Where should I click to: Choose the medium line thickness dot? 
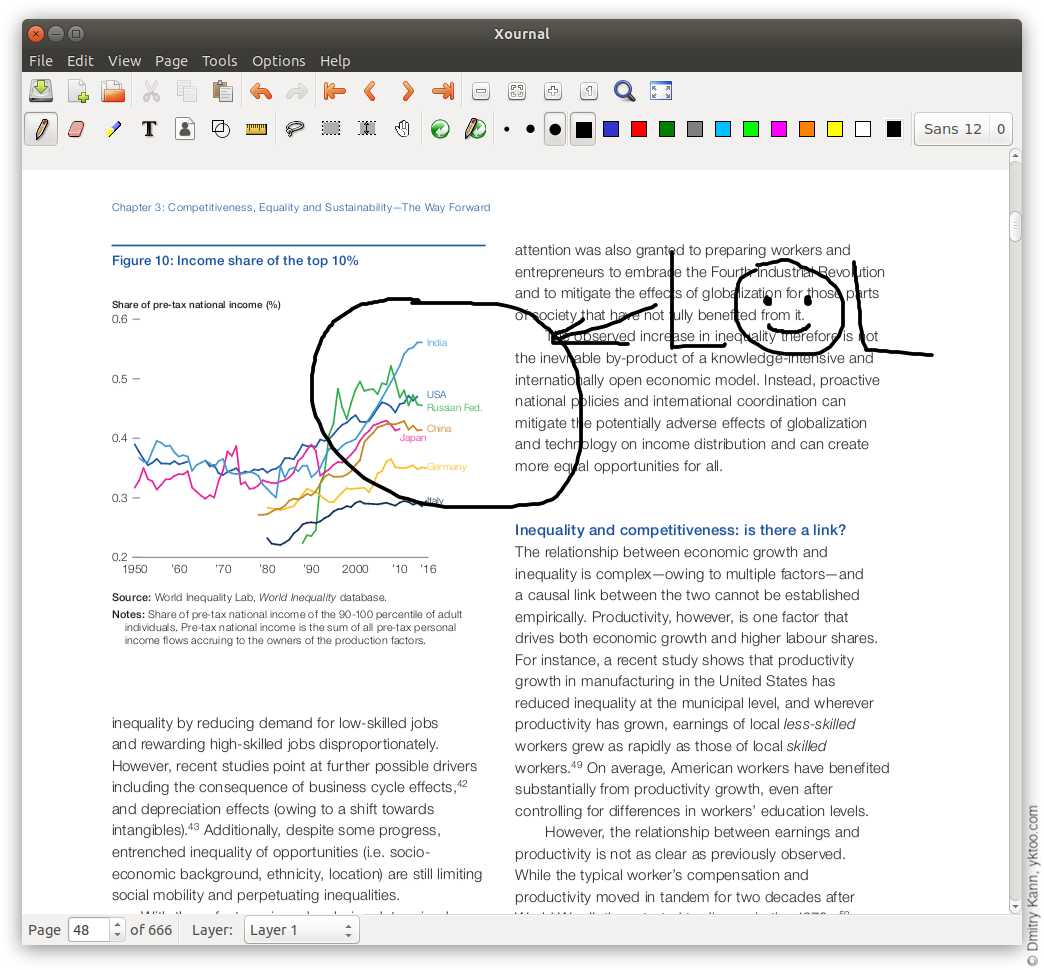click(530, 129)
